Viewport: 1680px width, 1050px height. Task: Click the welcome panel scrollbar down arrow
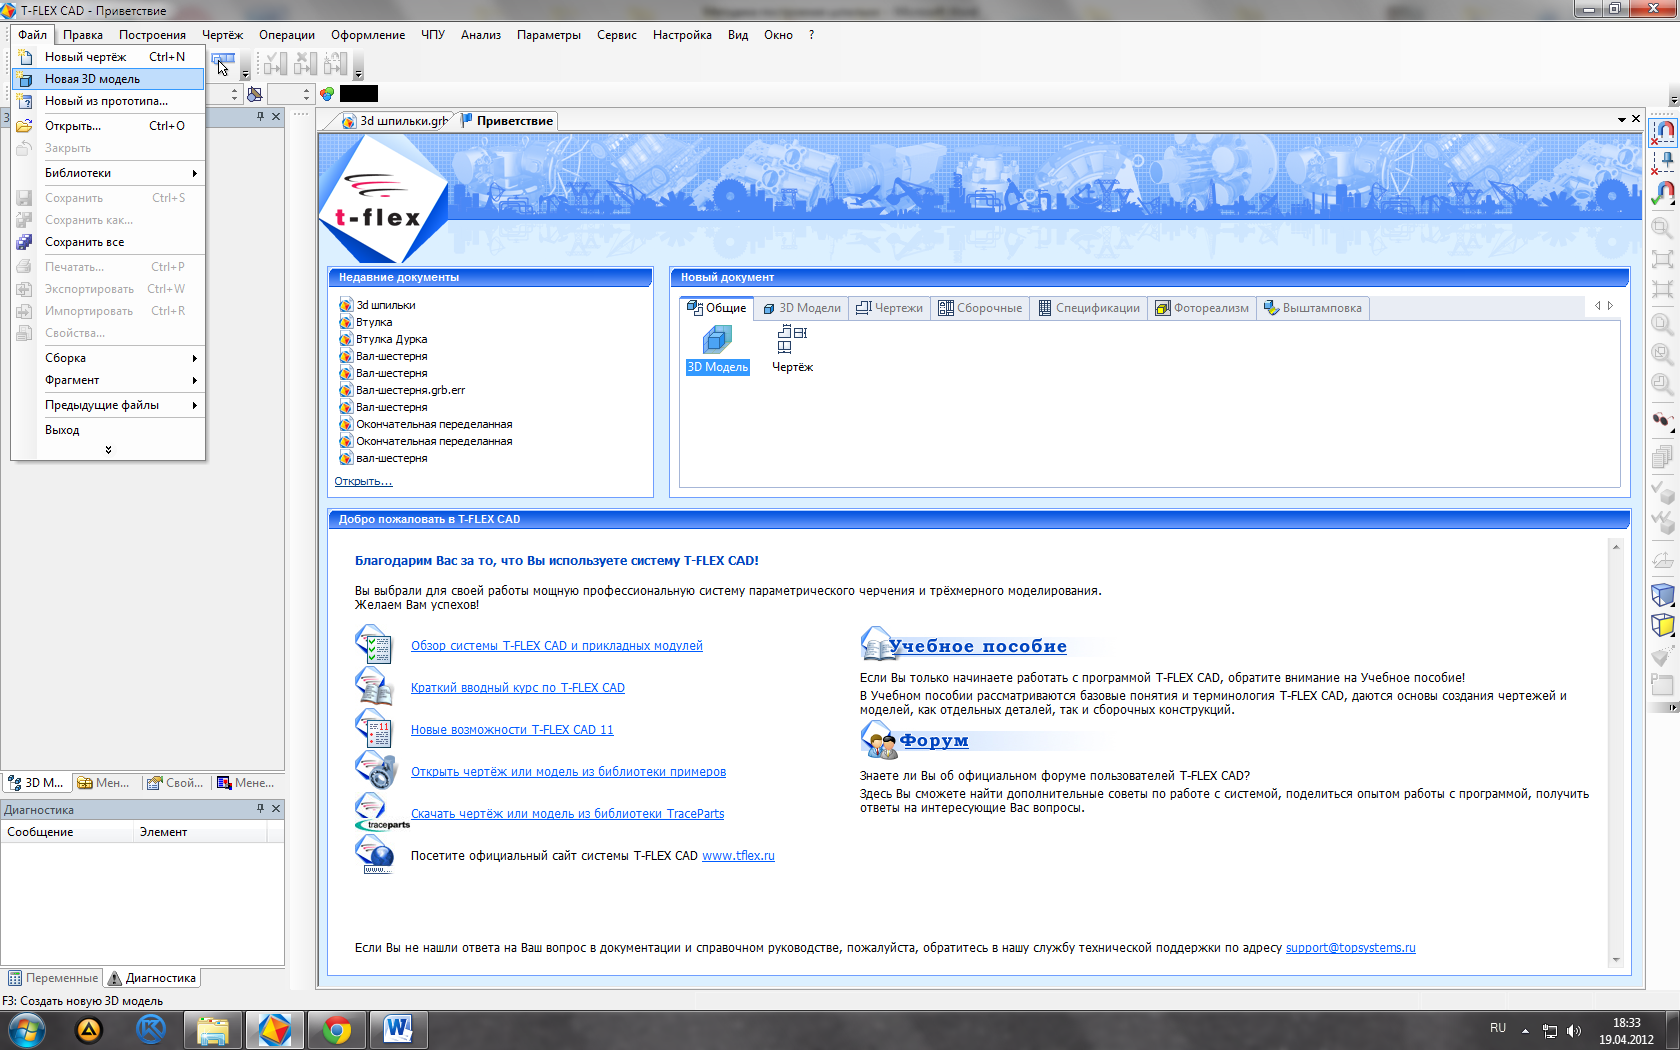point(1615,960)
